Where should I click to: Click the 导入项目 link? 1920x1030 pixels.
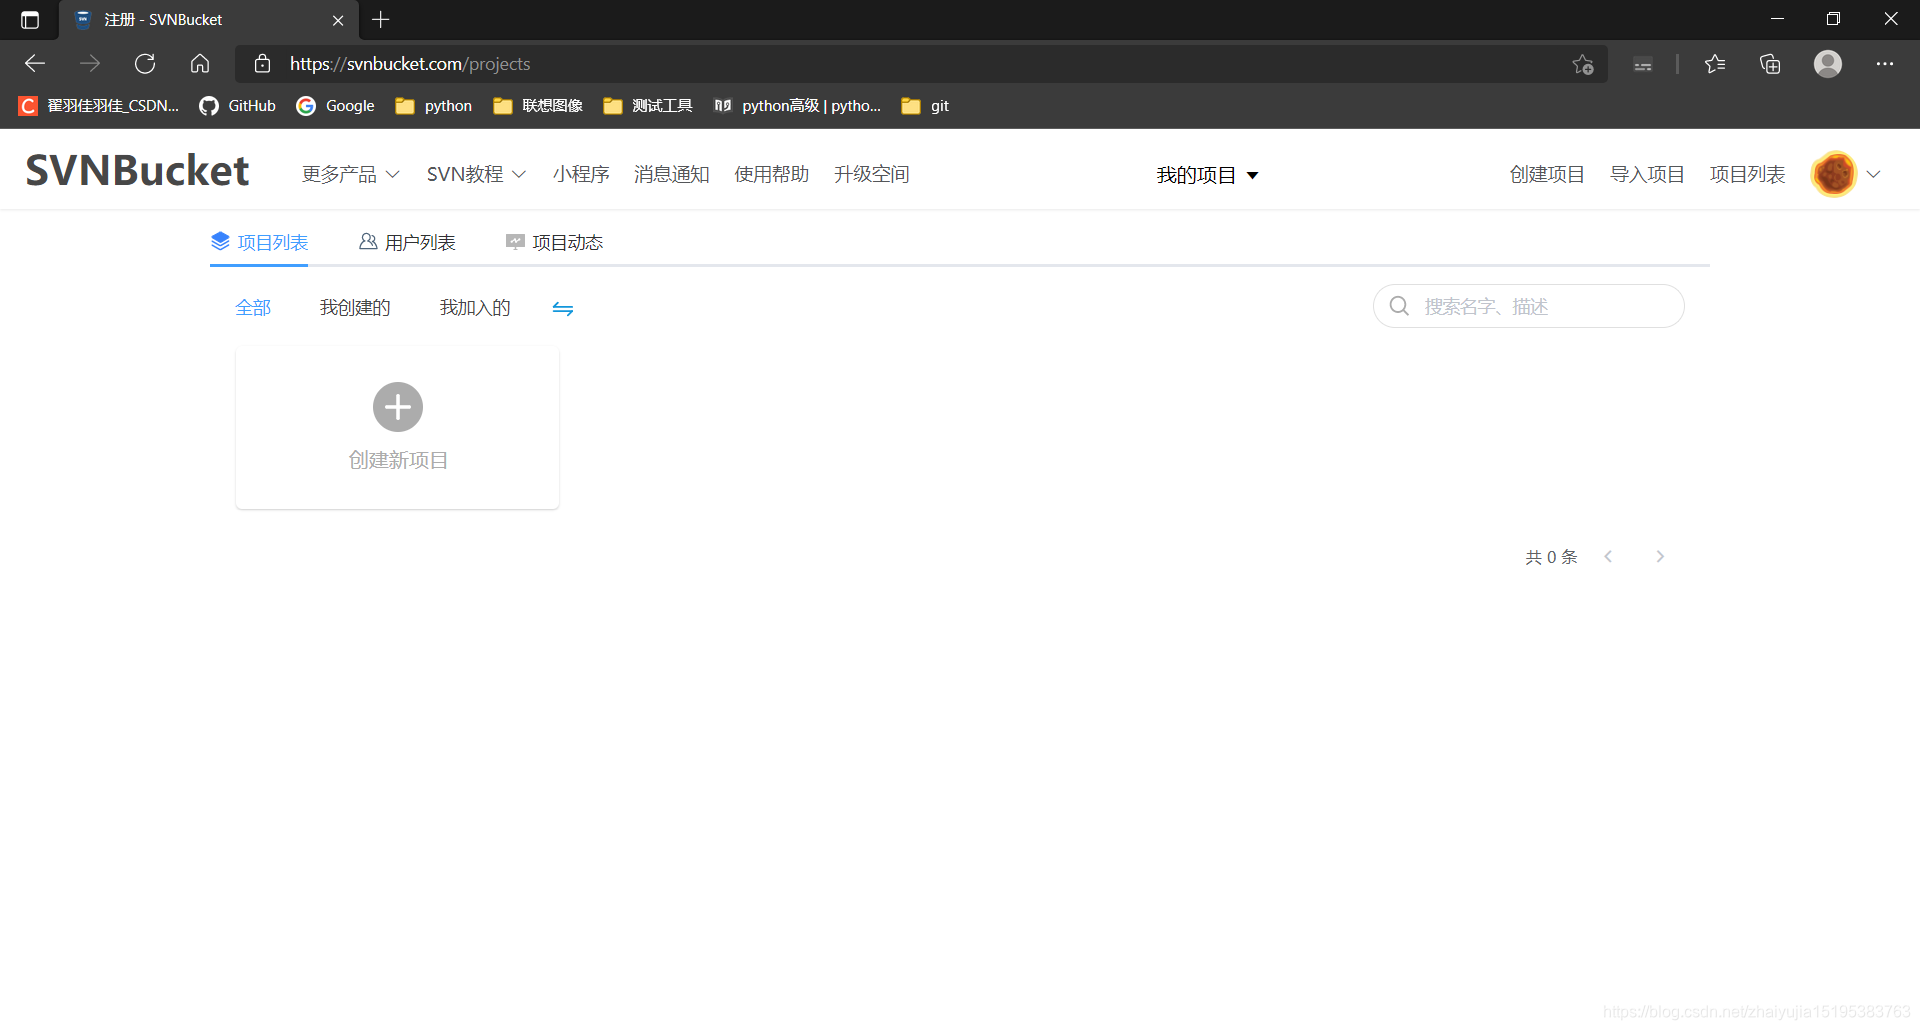[1646, 174]
